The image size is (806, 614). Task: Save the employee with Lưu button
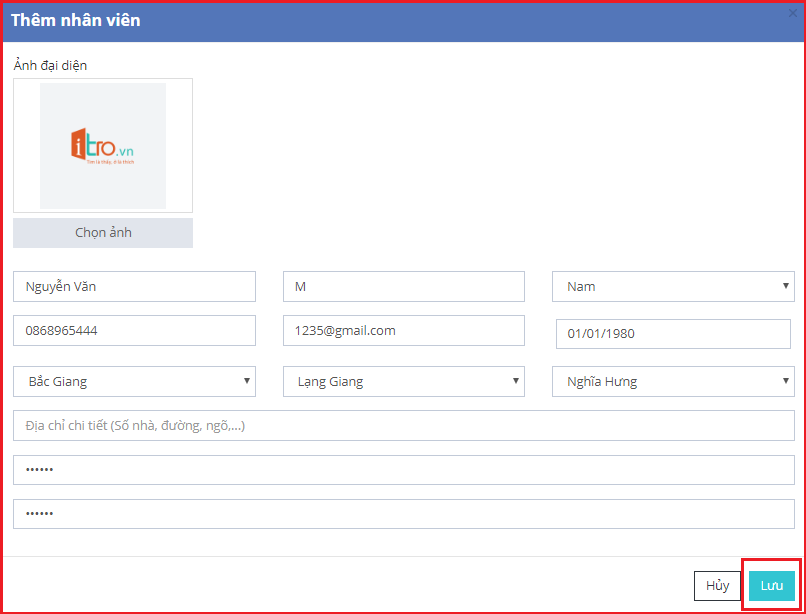pos(772,586)
